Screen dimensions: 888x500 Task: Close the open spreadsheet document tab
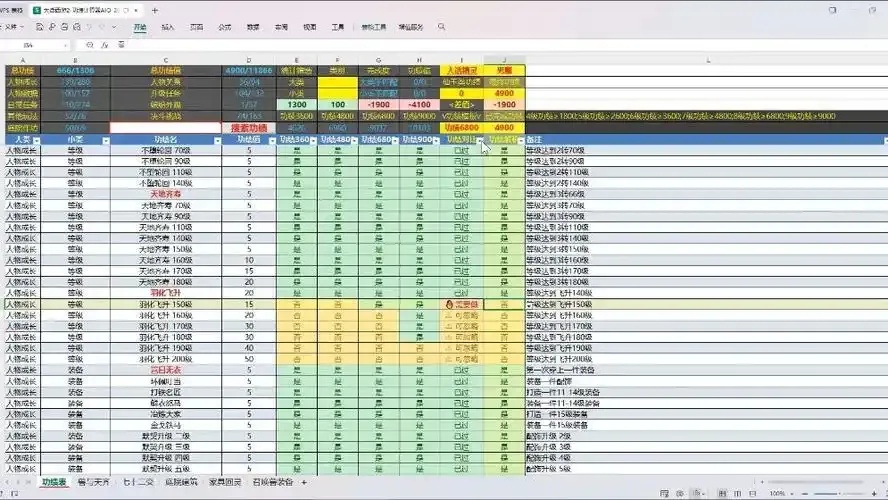point(136,10)
